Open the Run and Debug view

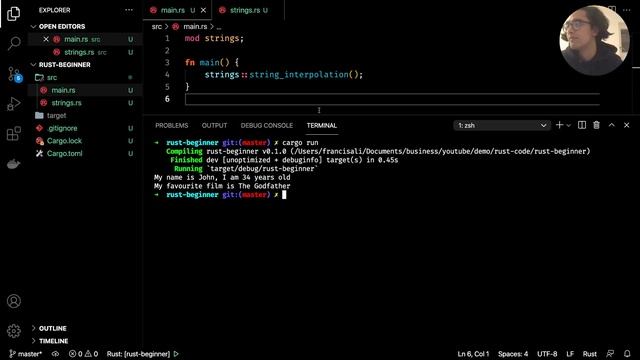point(13,104)
